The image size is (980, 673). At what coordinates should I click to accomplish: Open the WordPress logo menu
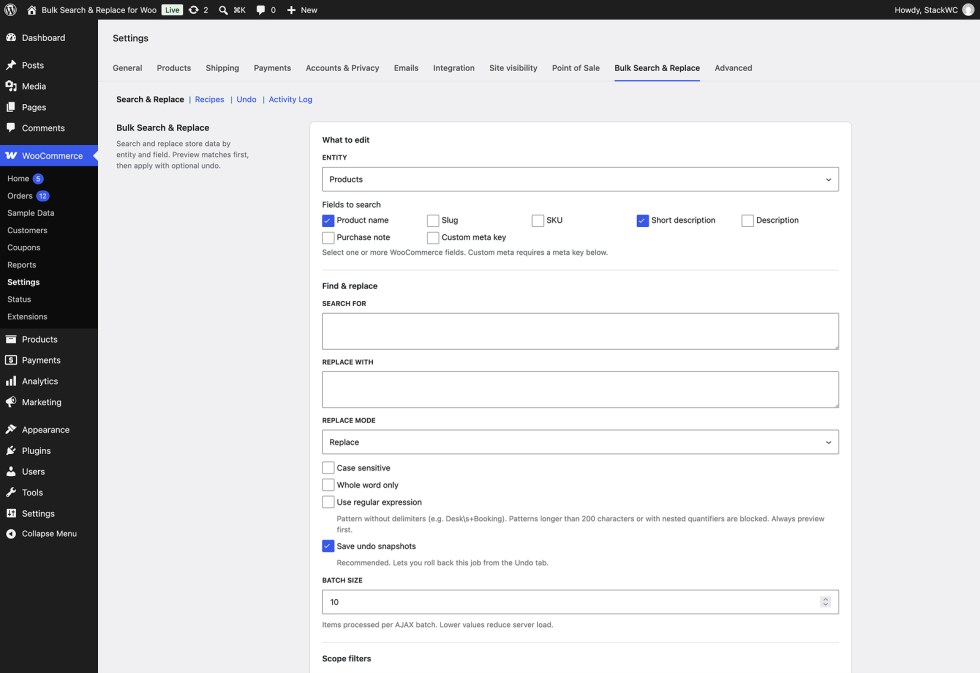point(11,10)
